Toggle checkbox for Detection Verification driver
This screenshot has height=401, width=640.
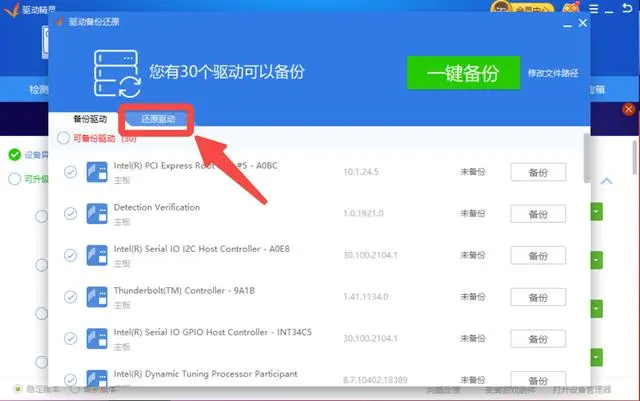[70, 214]
